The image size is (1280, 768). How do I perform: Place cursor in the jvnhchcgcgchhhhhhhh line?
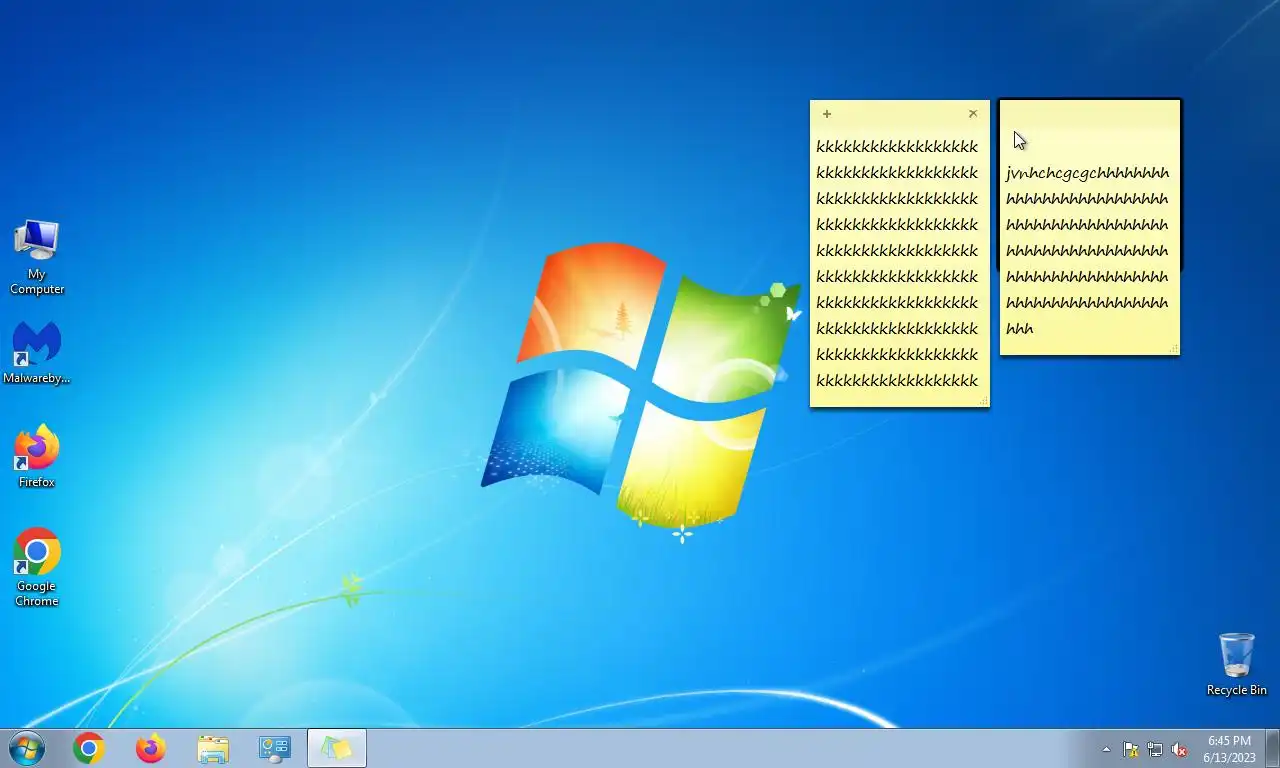1087,173
